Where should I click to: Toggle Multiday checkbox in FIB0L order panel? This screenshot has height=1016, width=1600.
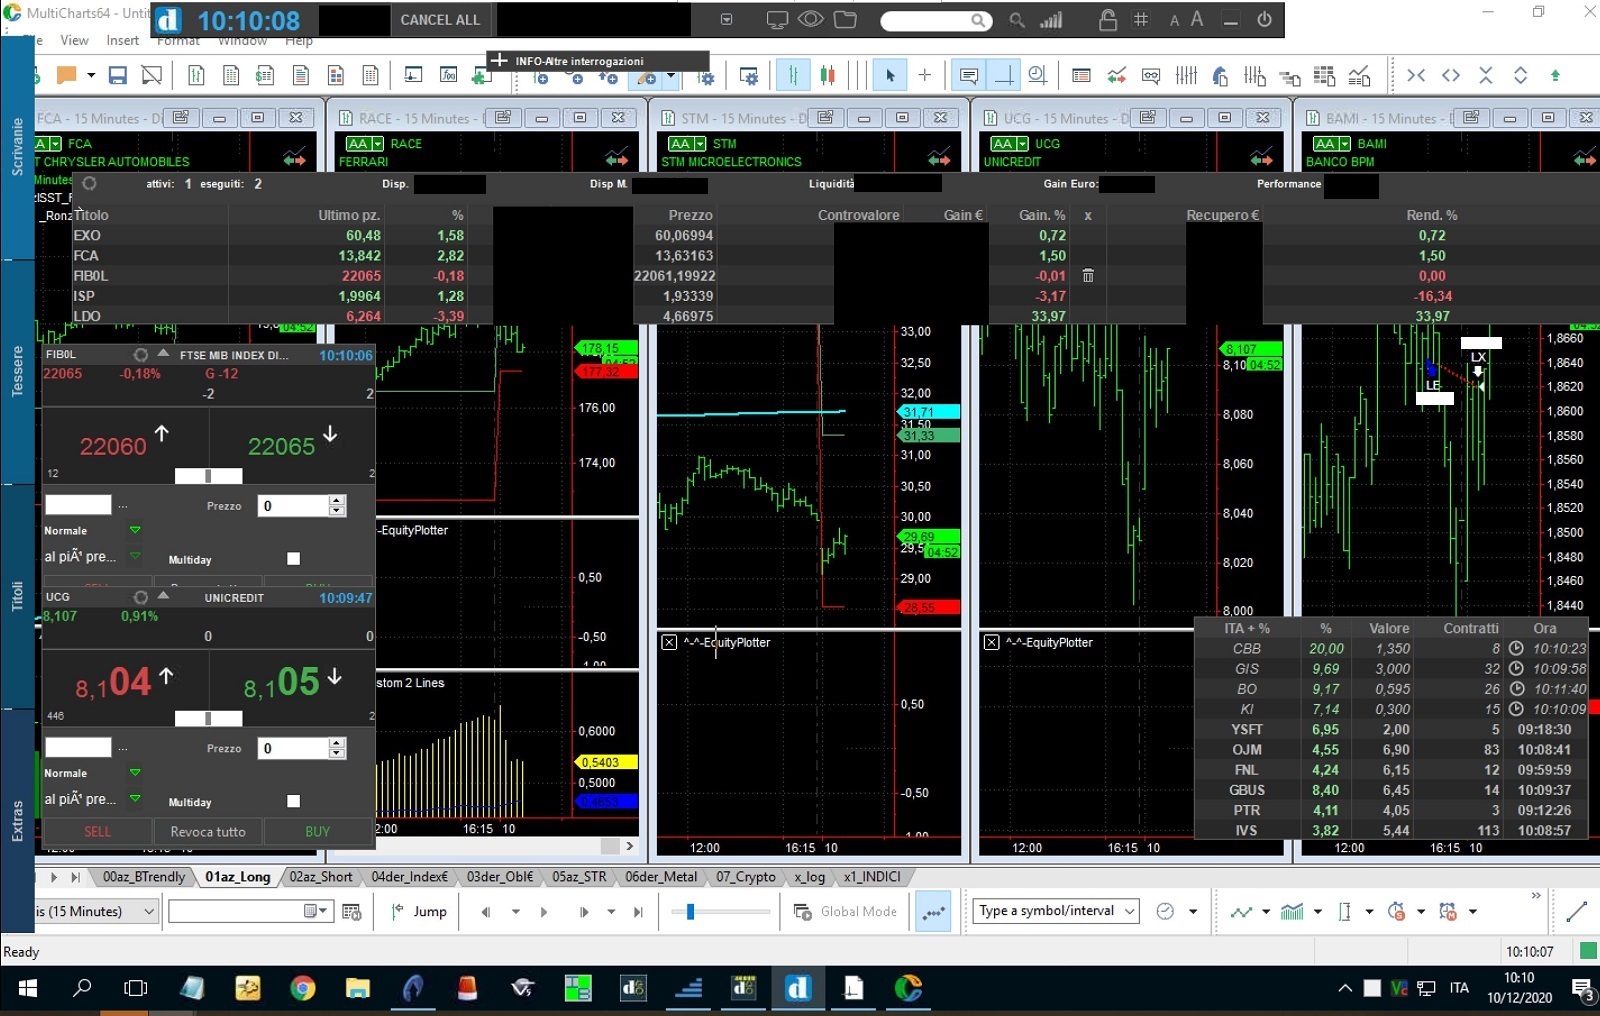click(293, 559)
